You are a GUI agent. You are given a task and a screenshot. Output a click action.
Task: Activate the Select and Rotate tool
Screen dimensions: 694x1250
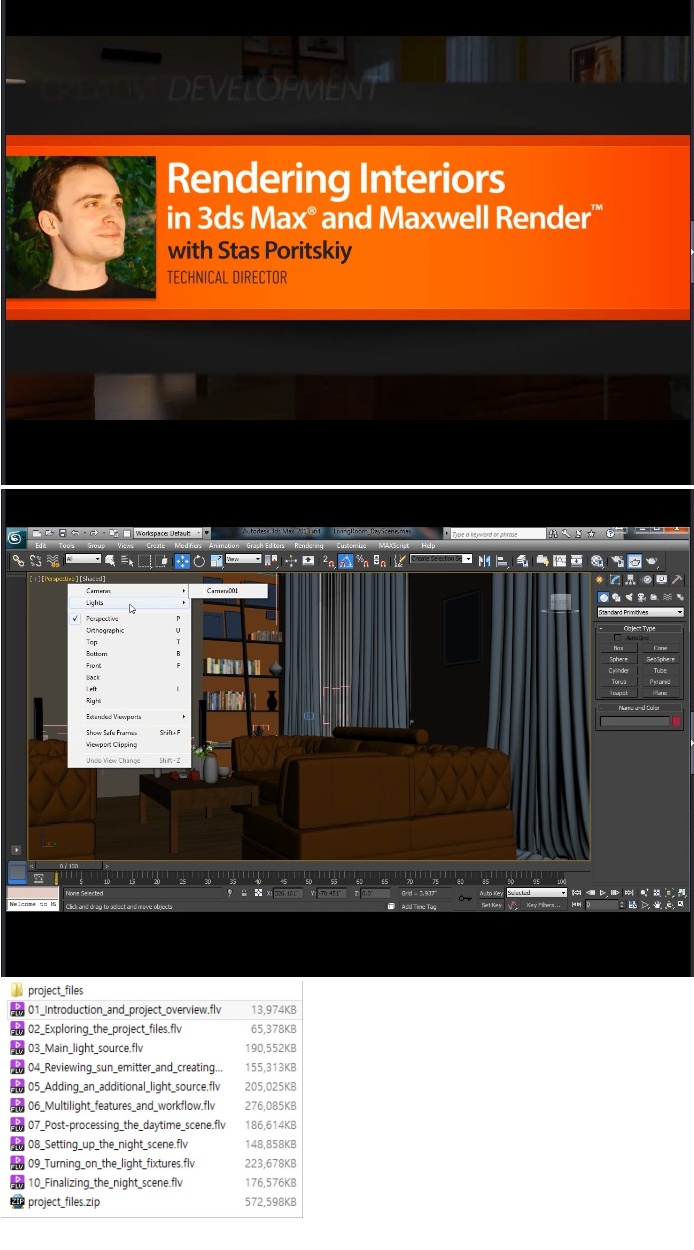tap(199, 560)
